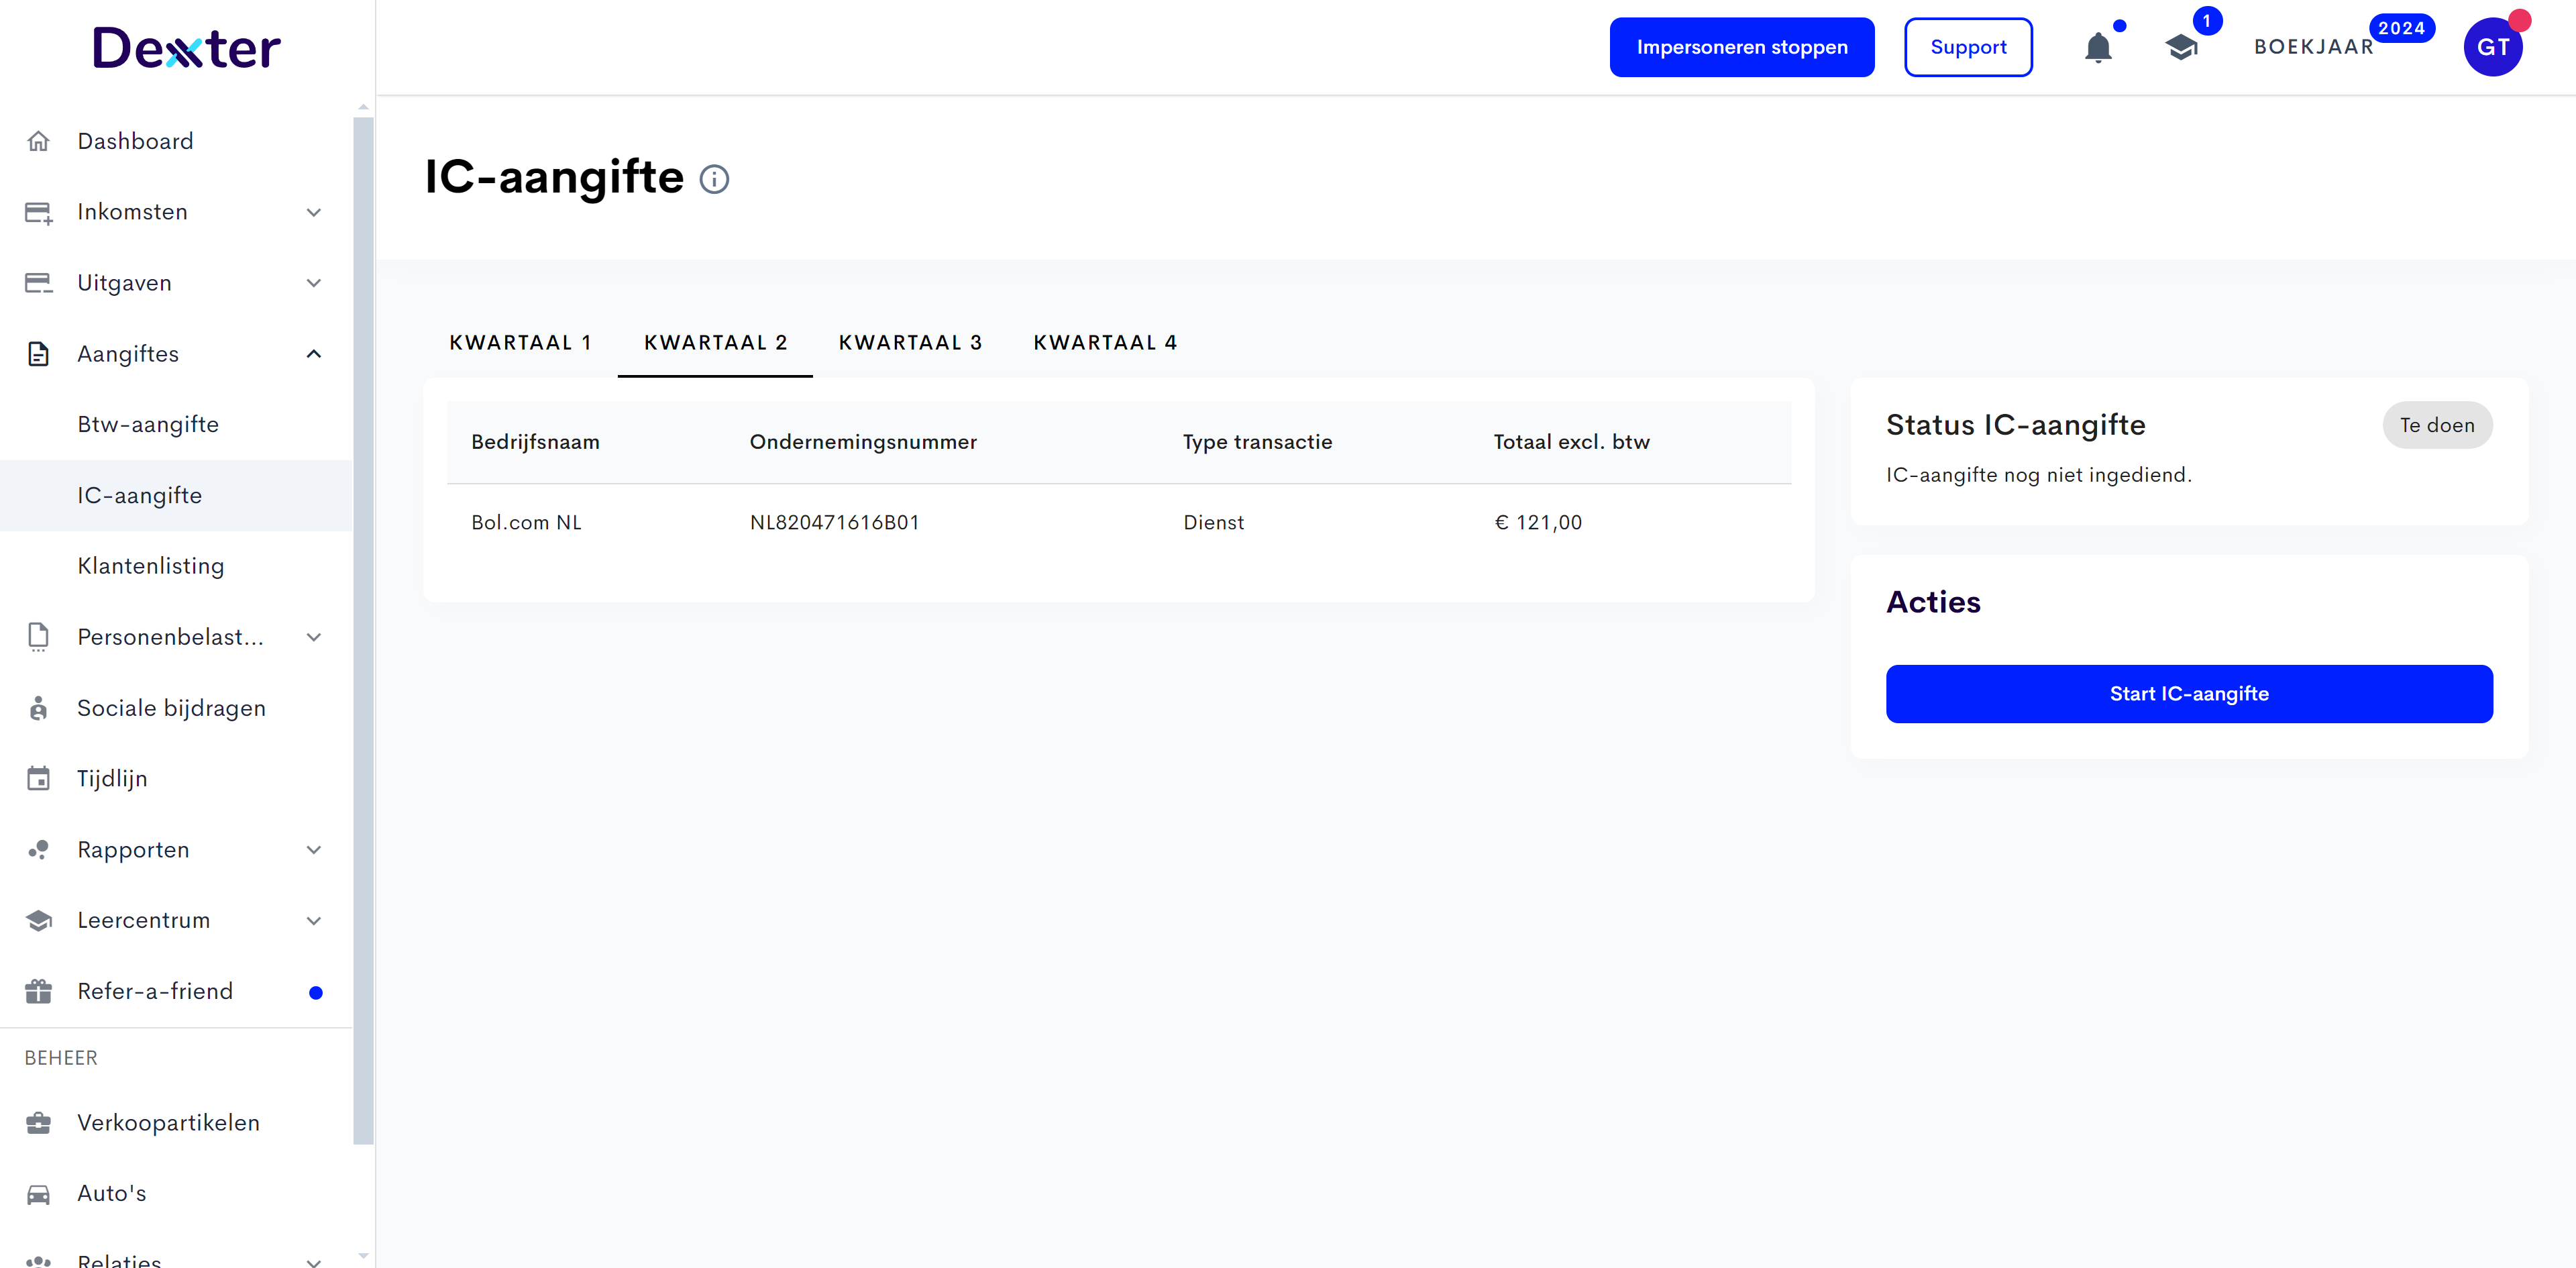
Task: Open Verkoopartikelen under Beheer
Action: [x=176, y=1123]
